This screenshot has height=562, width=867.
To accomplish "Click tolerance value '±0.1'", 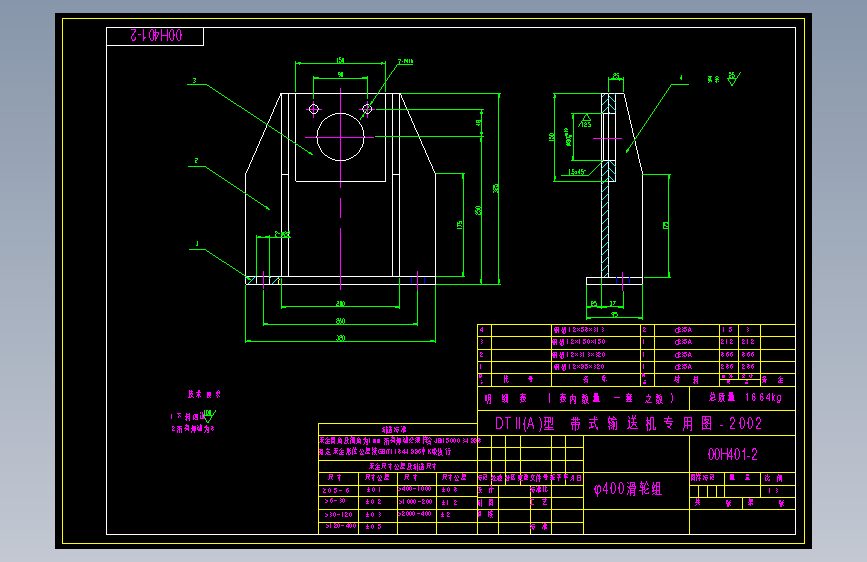I will pyautogui.click(x=374, y=490).
